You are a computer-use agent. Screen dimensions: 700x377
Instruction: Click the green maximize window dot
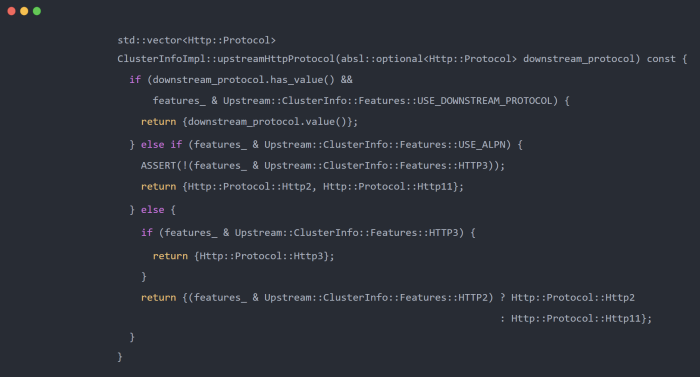click(37, 11)
